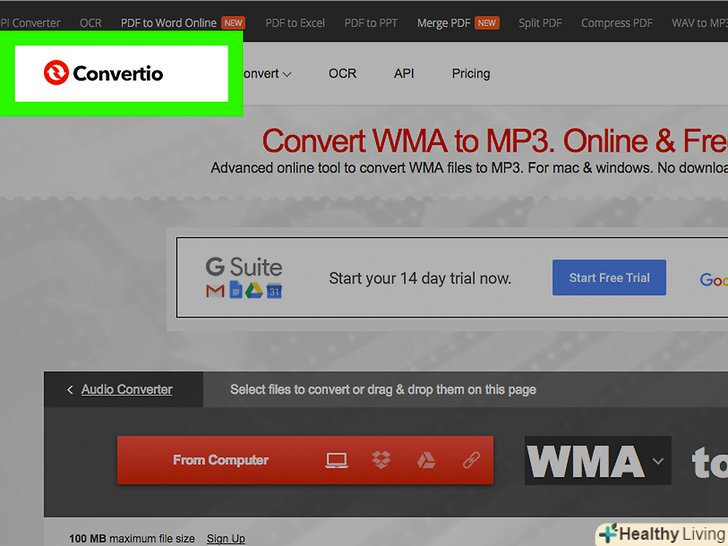Image resolution: width=728 pixels, height=546 pixels.
Task: Upload a file from Google Drive icon
Action: pyautogui.click(x=426, y=460)
